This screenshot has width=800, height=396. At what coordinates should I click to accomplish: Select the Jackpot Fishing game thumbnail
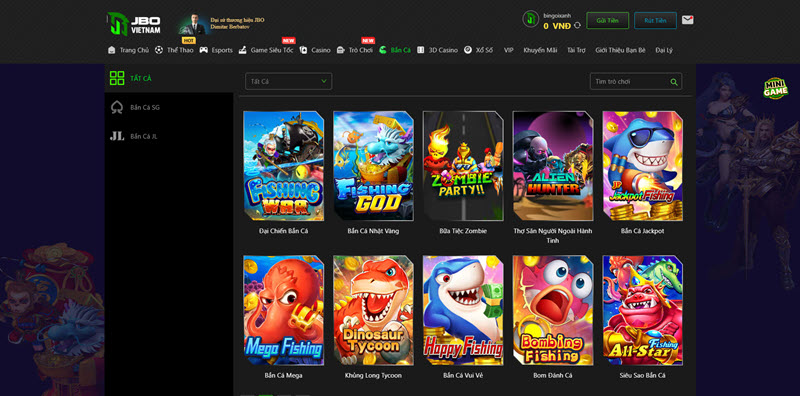[x=643, y=166]
